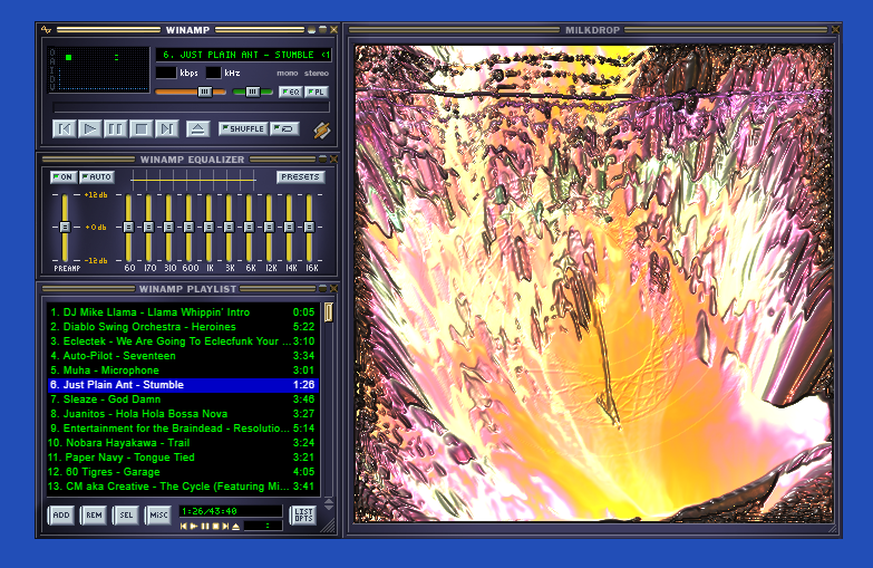Open the playlist ADD menu
Viewport: 873px width, 568px height.
coord(61,515)
